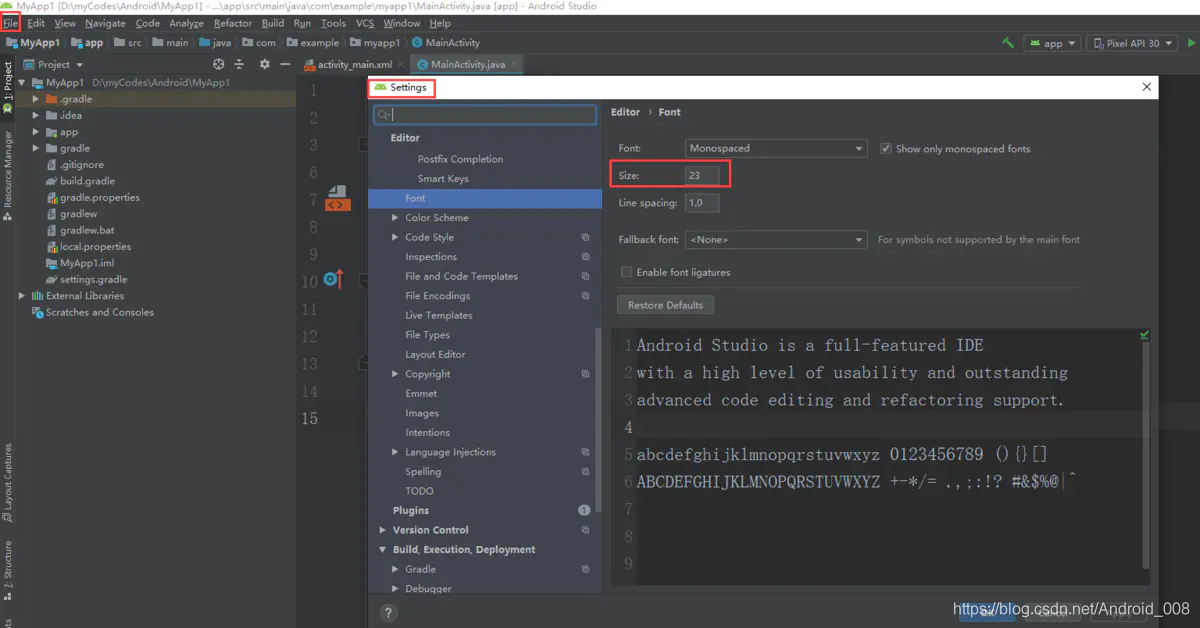Image resolution: width=1200 pixels, height=628 pixels.
Task: Uncheck Show only monospaced fonts
Action: click(x=886, y=149)
